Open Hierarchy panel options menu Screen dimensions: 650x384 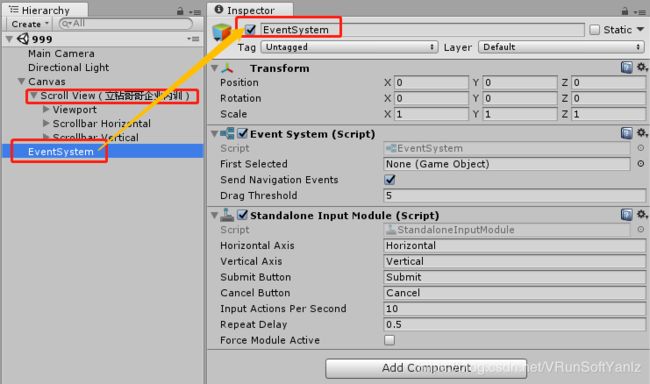point(195,12)
